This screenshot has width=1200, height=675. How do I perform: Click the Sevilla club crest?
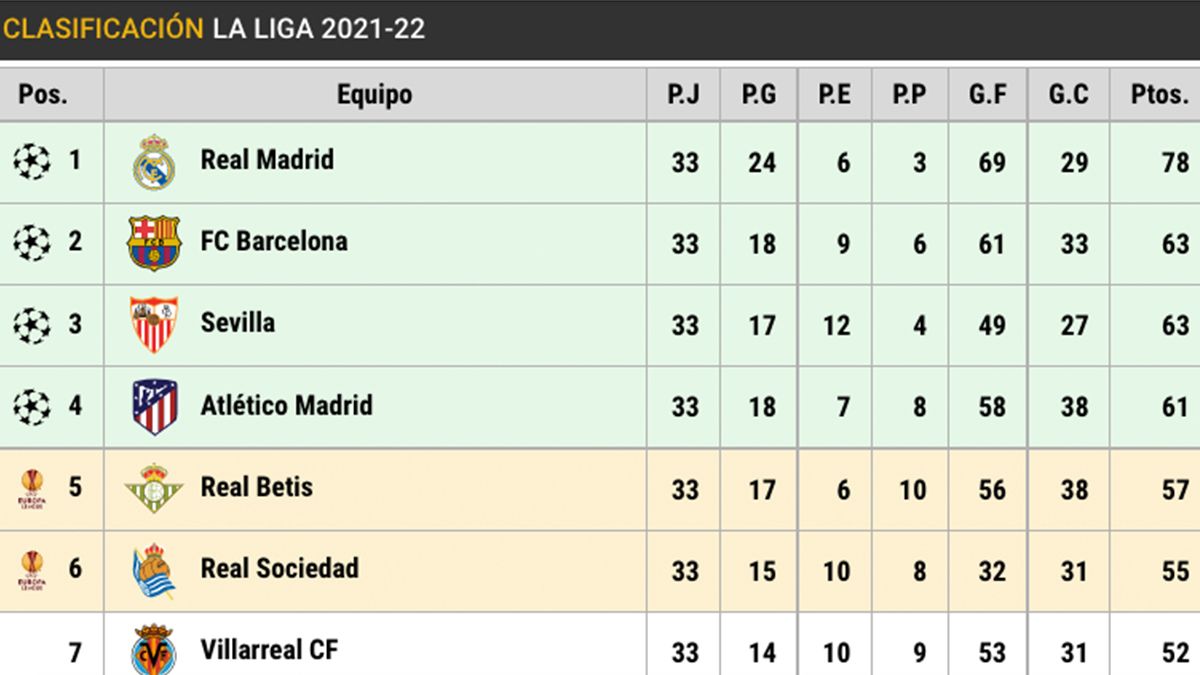(154, 325)
